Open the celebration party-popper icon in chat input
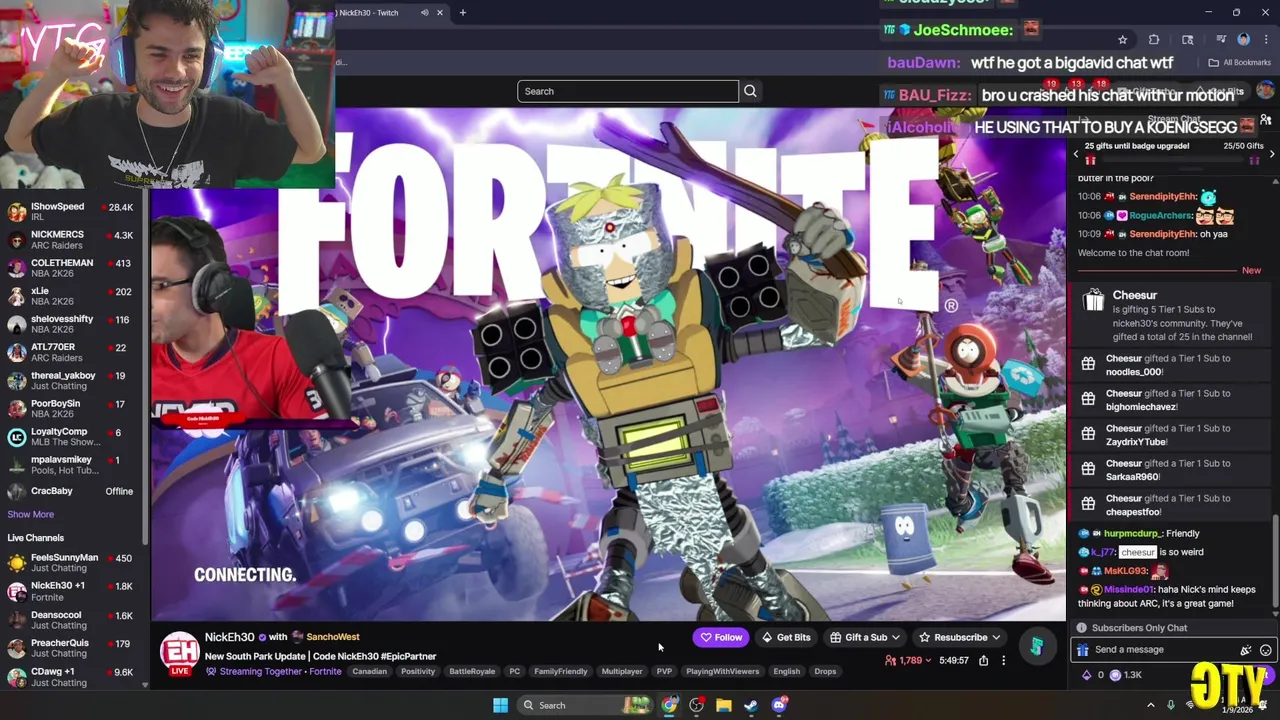Image resolution: width=1280 pixels, height=720 pixels. pos(1245,650)
